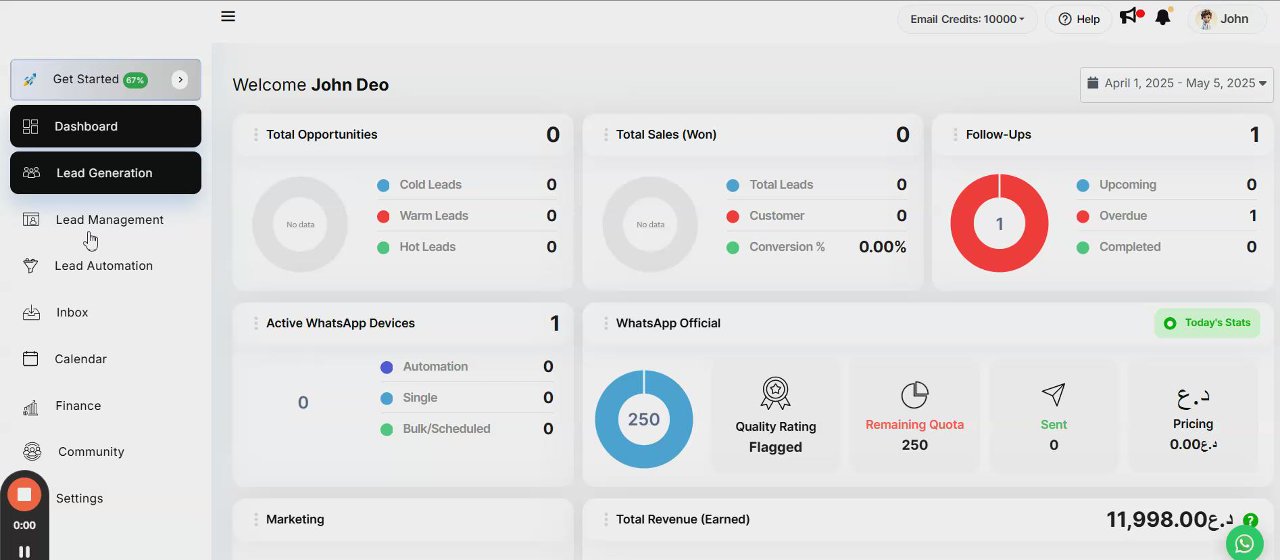Click the Total Opportunities card drag handle
1280x560 pixels.
pos(256,135)
